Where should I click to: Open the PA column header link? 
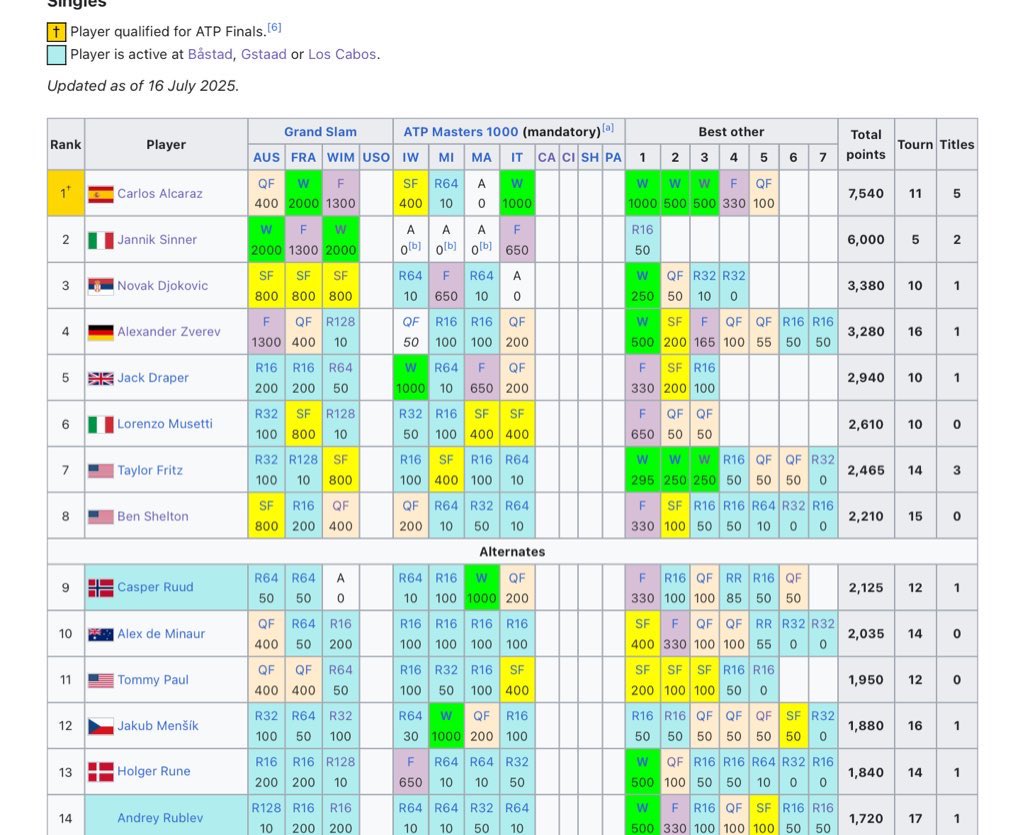point(613,157)
